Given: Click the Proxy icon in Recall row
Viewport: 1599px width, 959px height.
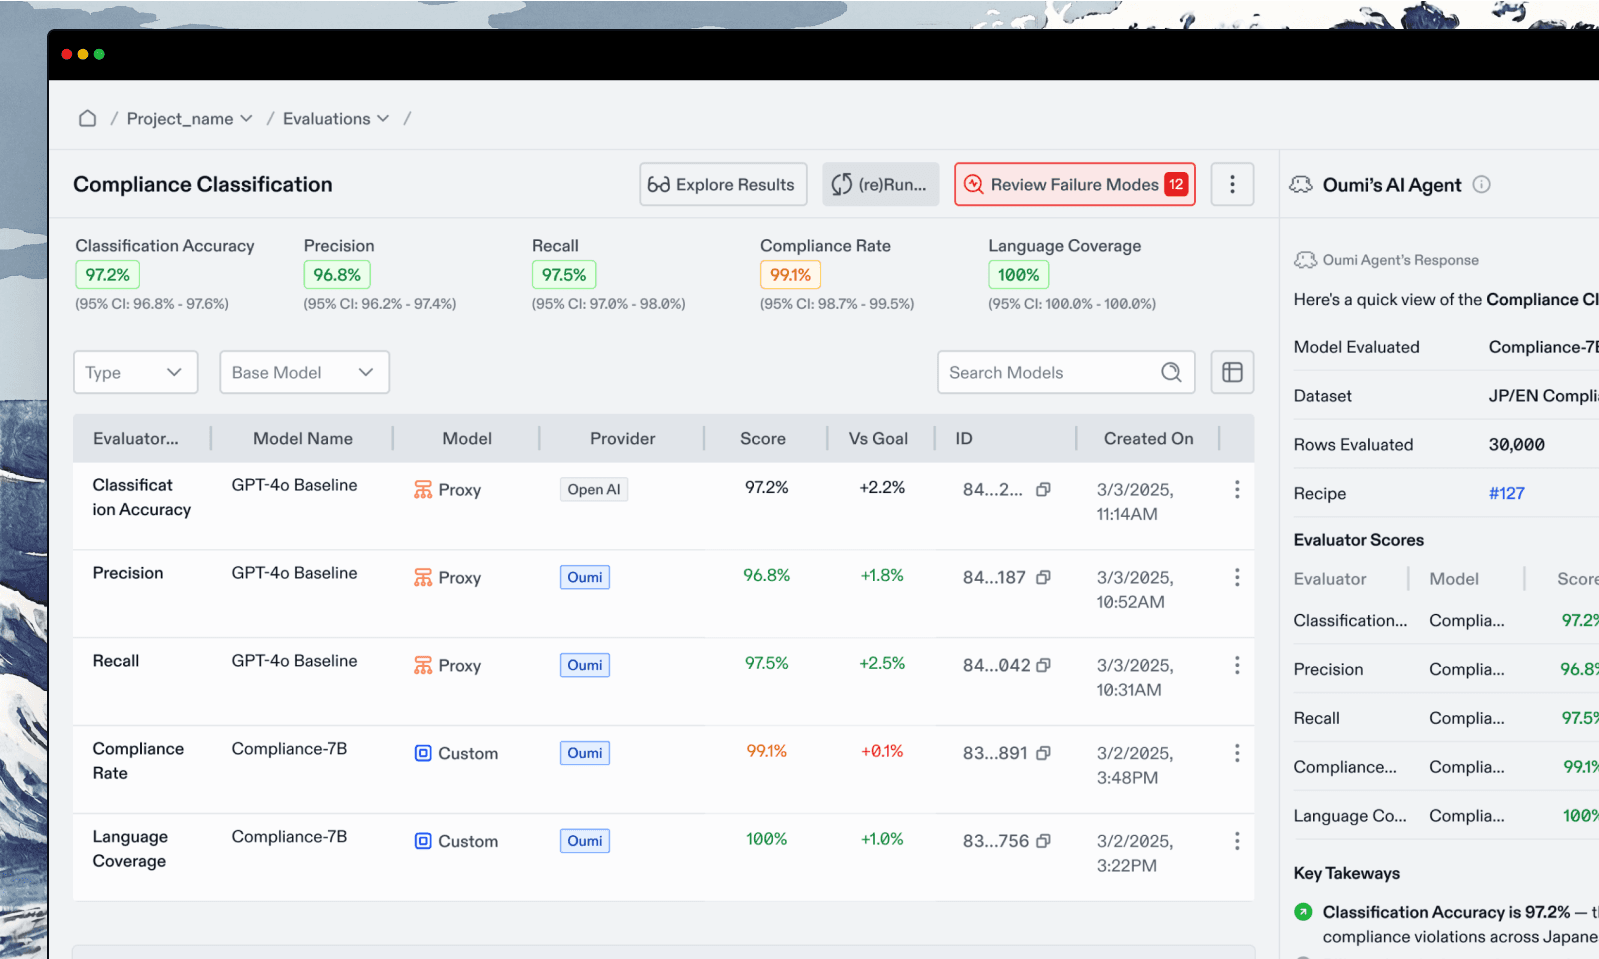Looking at the screenshot, I should [x=423, y=665].
